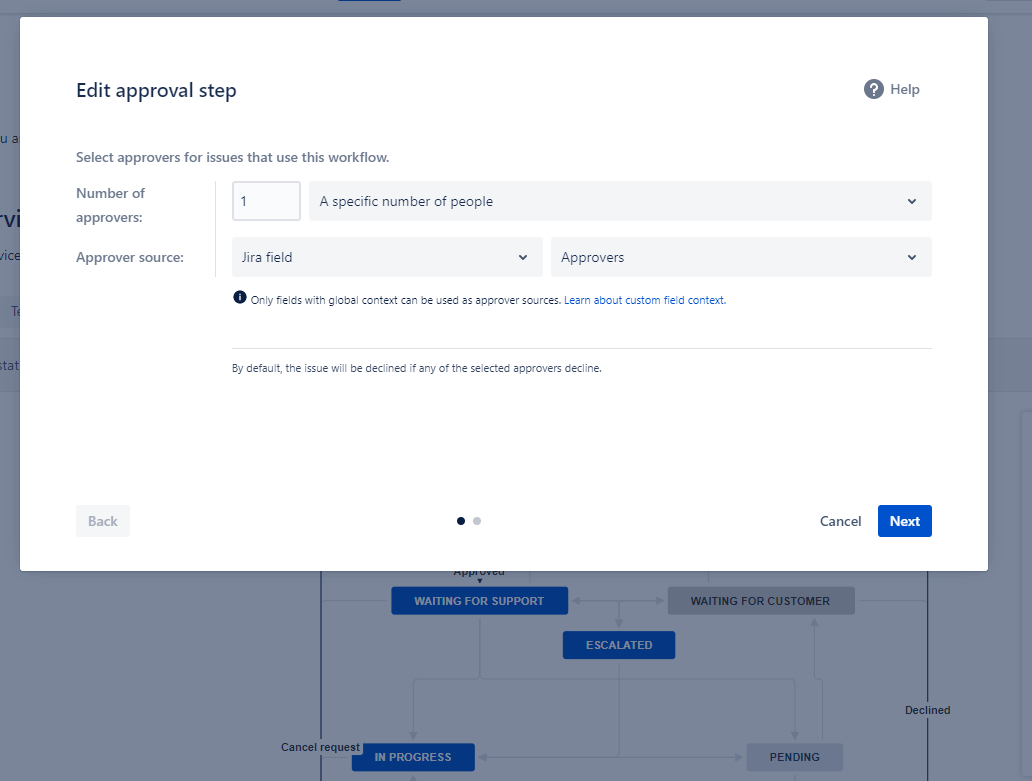Screen dimensions: 1032x781
Task: Click Cancel to dismiss the dialog
Action: click(x=840, y=521)
